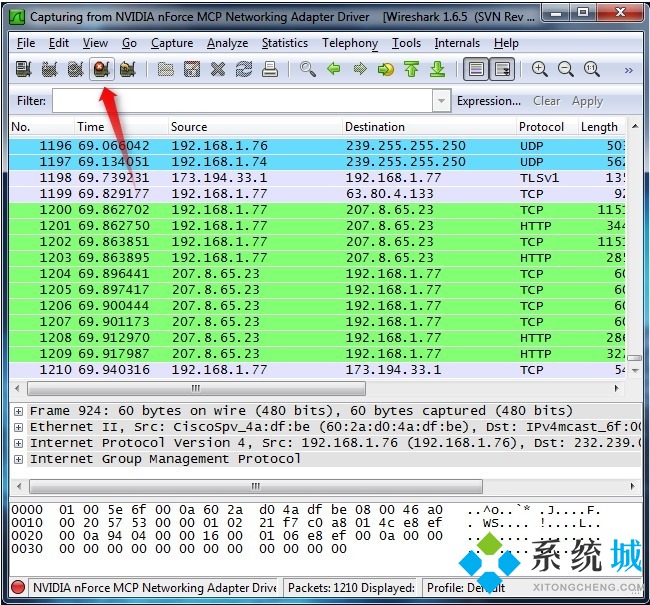Close this capture file X icon
The width and height of the screenshot is (650, 605).
click(x=218, y=69)
